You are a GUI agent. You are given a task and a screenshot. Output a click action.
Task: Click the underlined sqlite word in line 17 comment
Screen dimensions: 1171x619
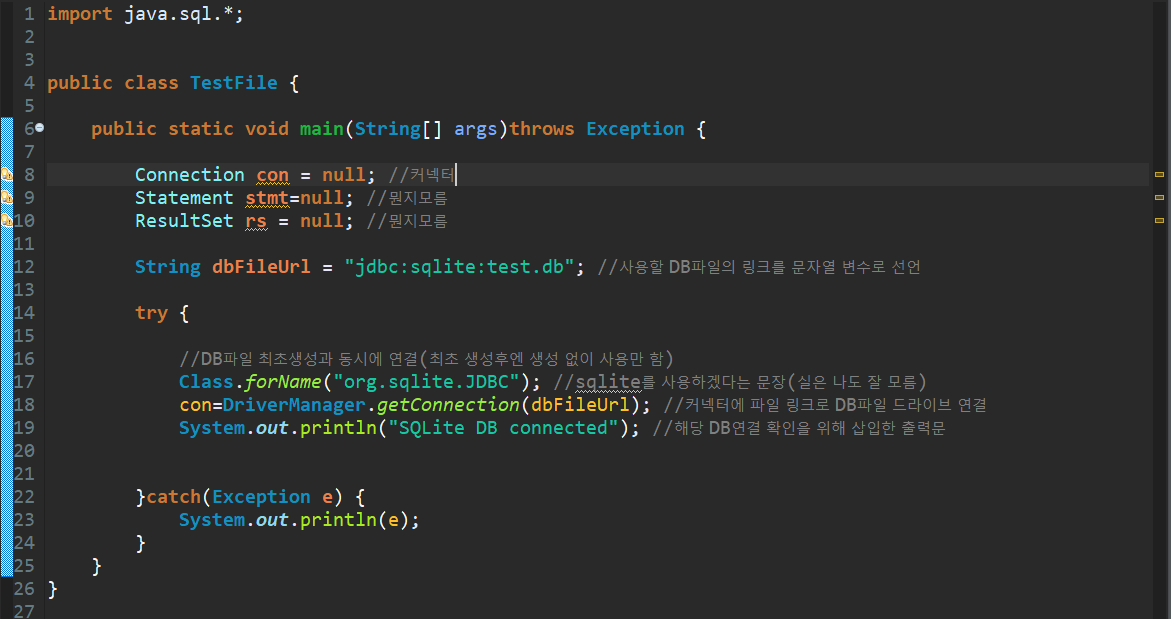point(608,382)
